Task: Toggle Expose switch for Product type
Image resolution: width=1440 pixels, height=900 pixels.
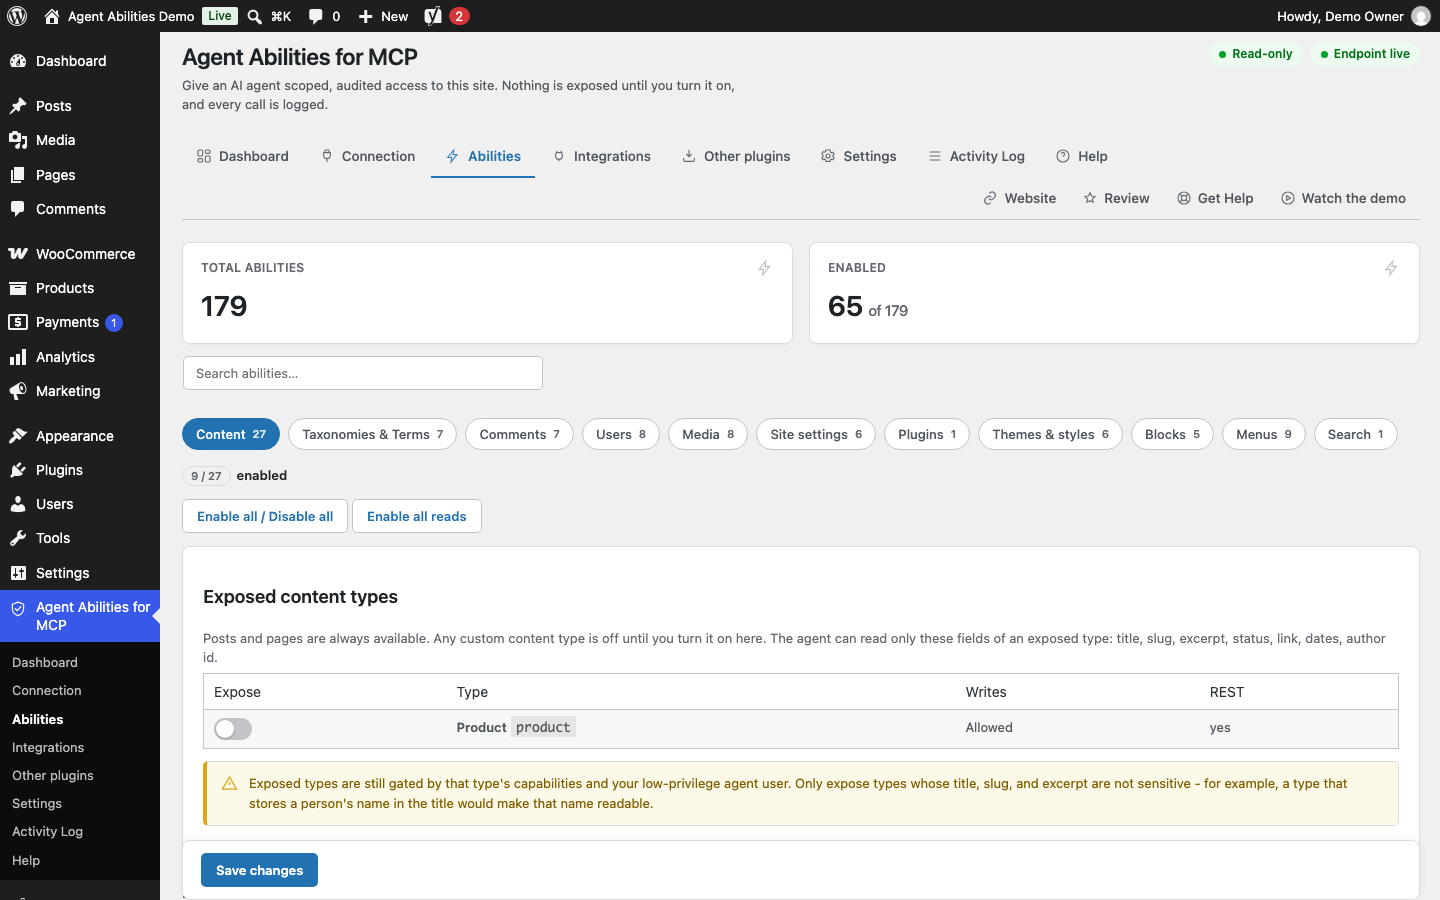Action: [233, 729]
